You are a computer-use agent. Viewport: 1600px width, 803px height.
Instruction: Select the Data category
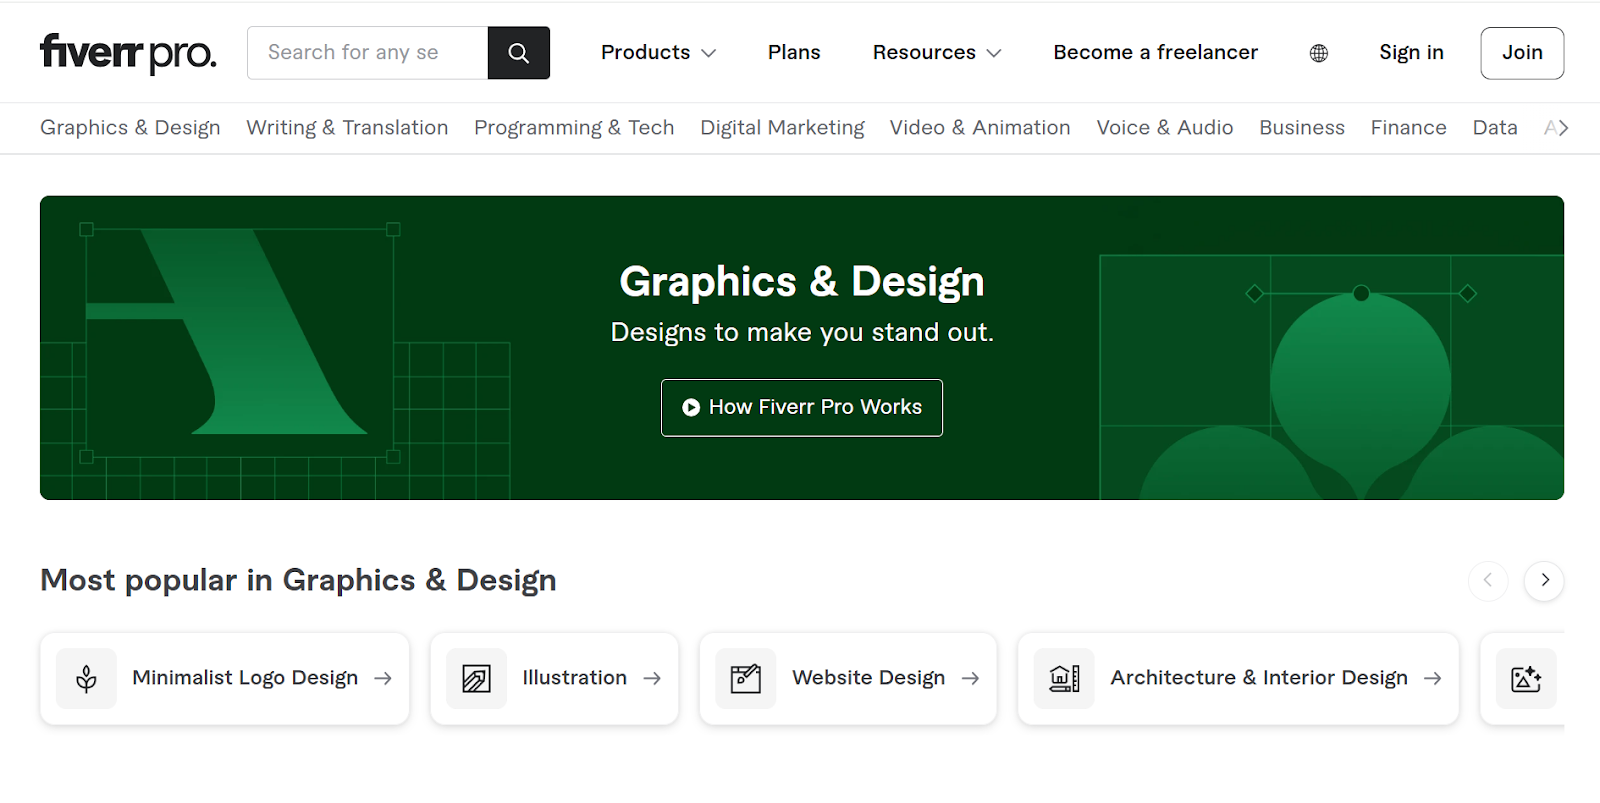pyautogui.click(x=1495, y=128)
